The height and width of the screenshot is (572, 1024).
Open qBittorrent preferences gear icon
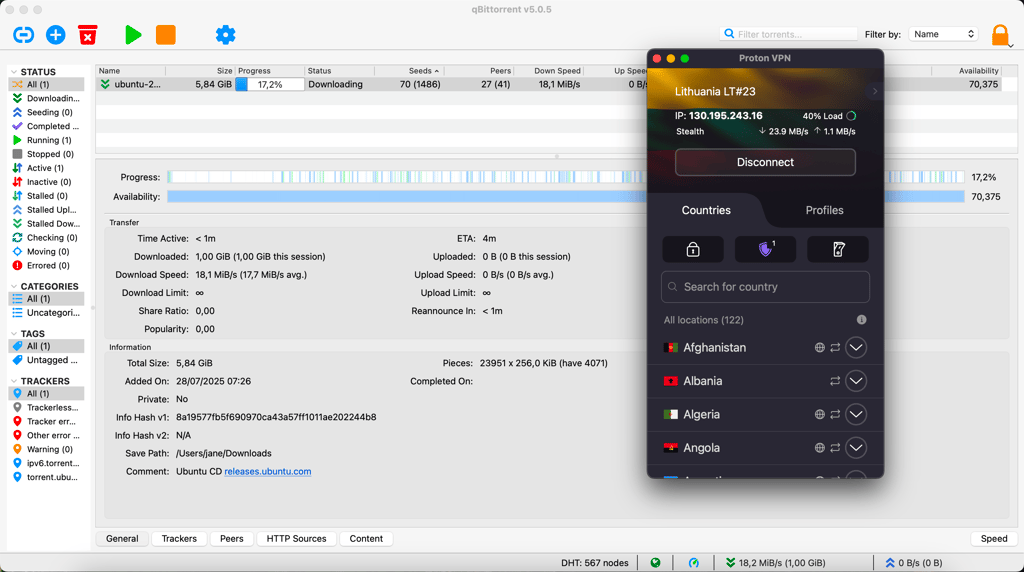[225, 35]
